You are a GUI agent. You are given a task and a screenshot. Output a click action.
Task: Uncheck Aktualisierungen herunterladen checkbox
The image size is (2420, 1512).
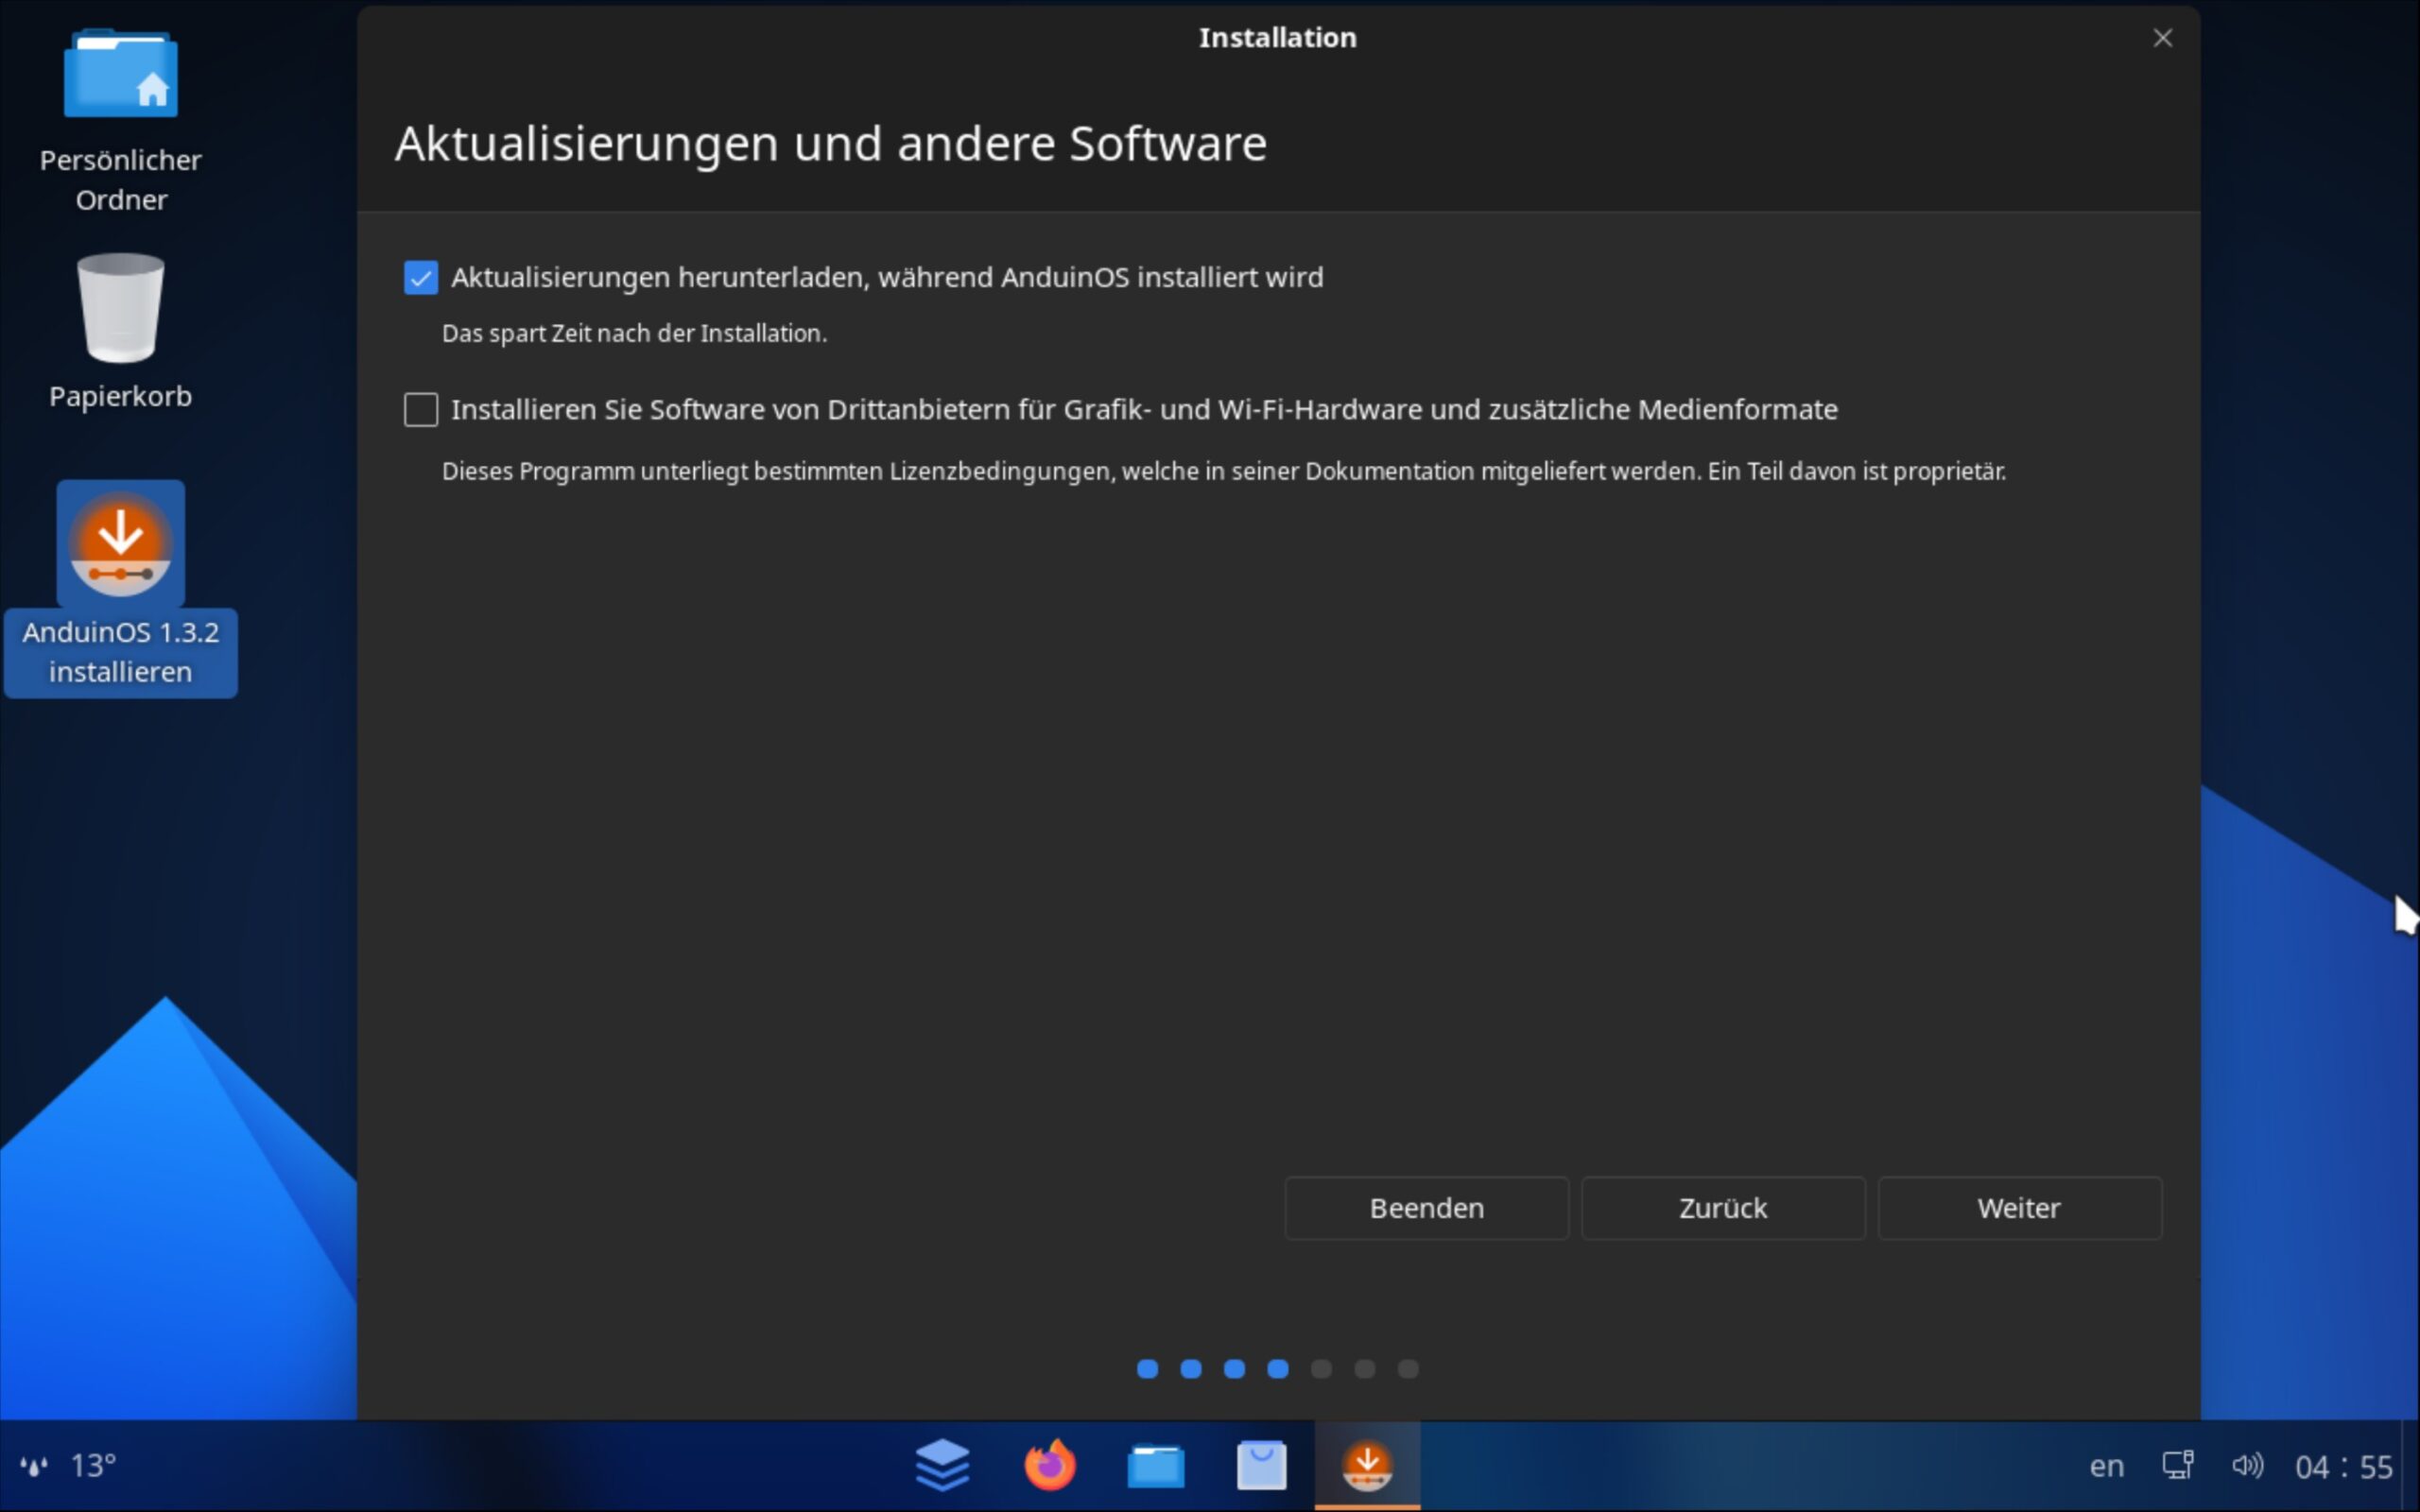421,277
